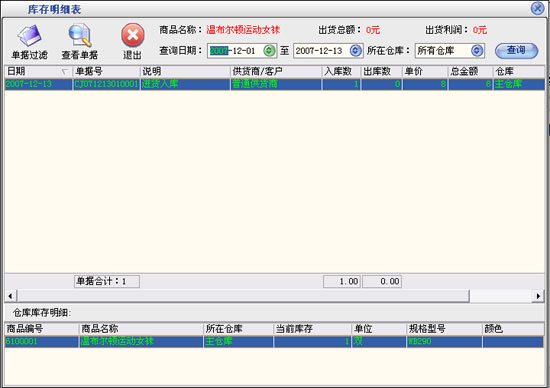Click the end date 2007-12-13 field

(x=322, y=51)
